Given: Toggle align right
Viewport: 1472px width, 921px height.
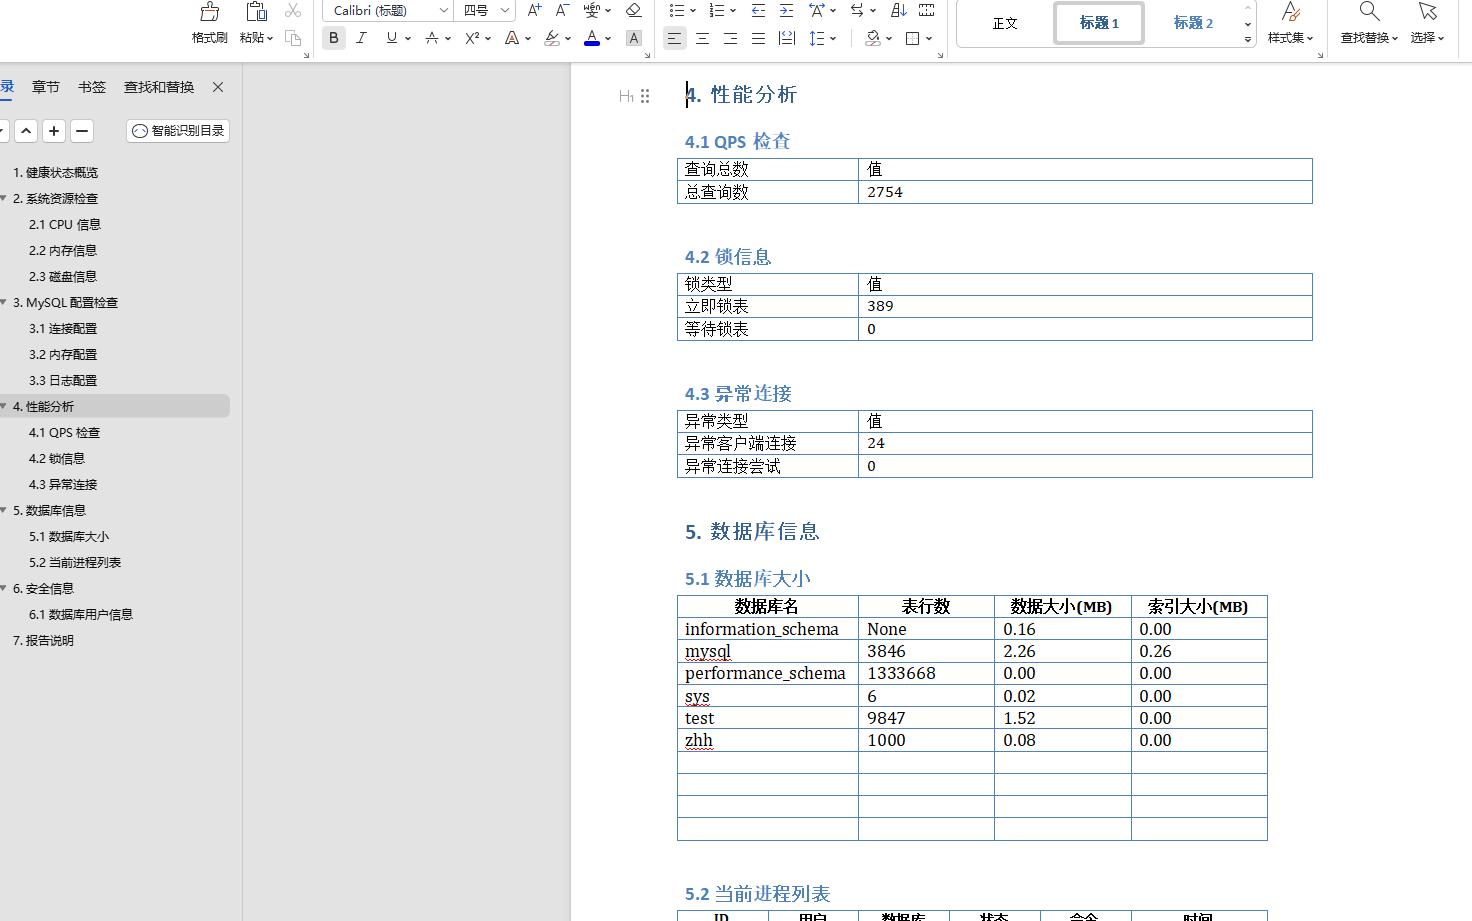Looking at the screenshot, I should (731, 38).
